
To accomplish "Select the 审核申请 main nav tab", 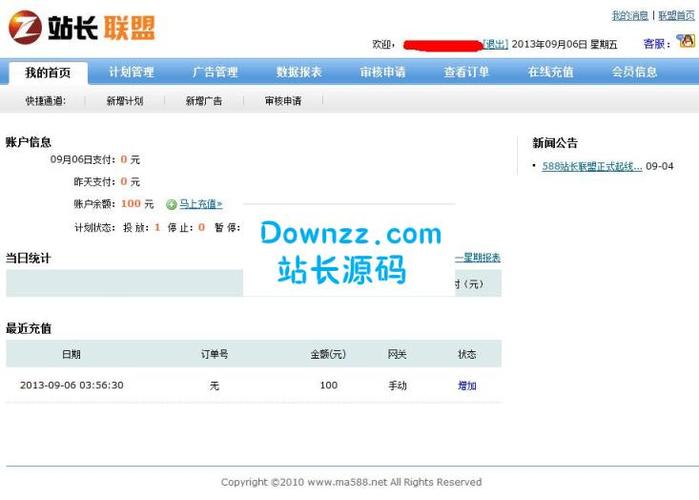I will (383, 72).
